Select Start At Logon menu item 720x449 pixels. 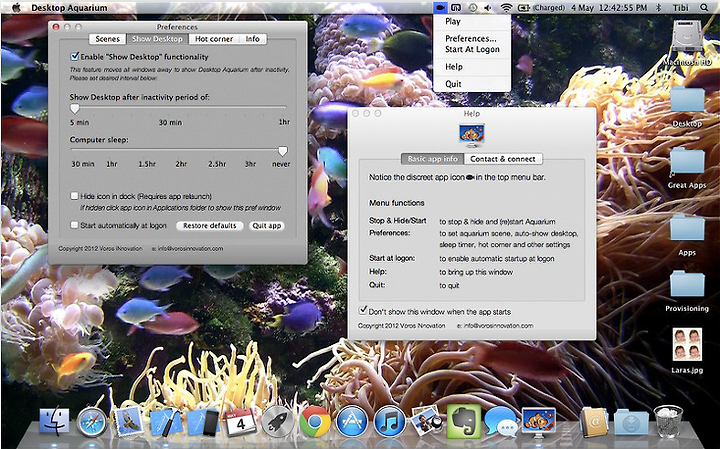pyautogui.click(x=472, y=50)
